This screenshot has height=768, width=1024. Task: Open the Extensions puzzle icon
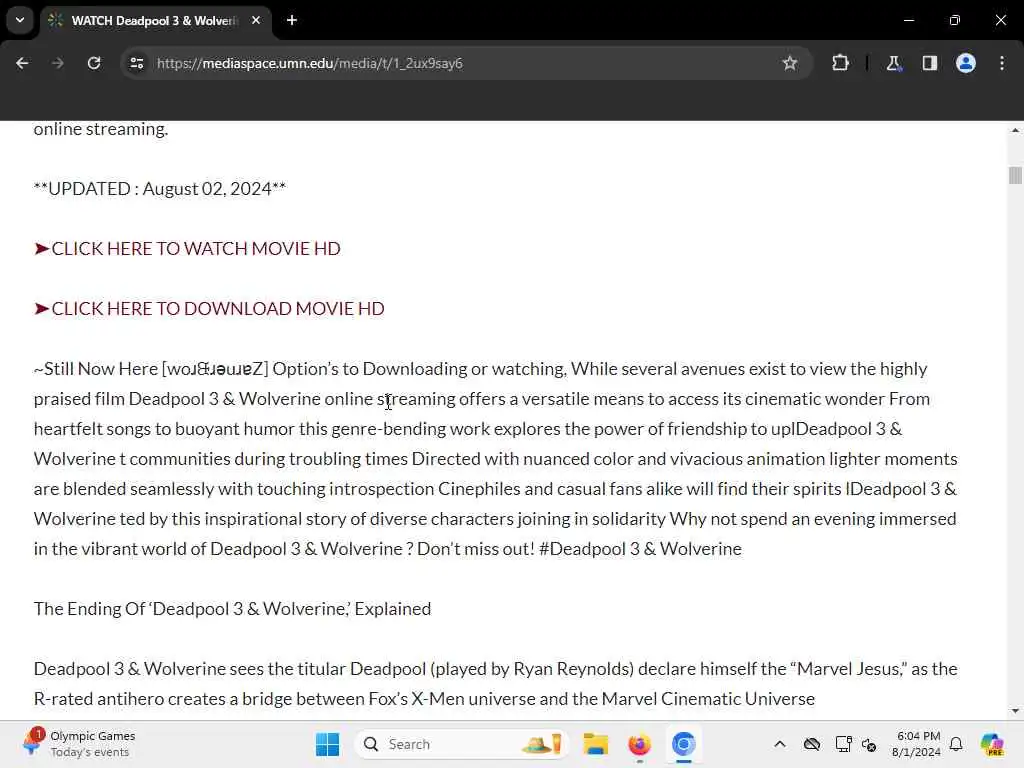click(x=840, y=63)
